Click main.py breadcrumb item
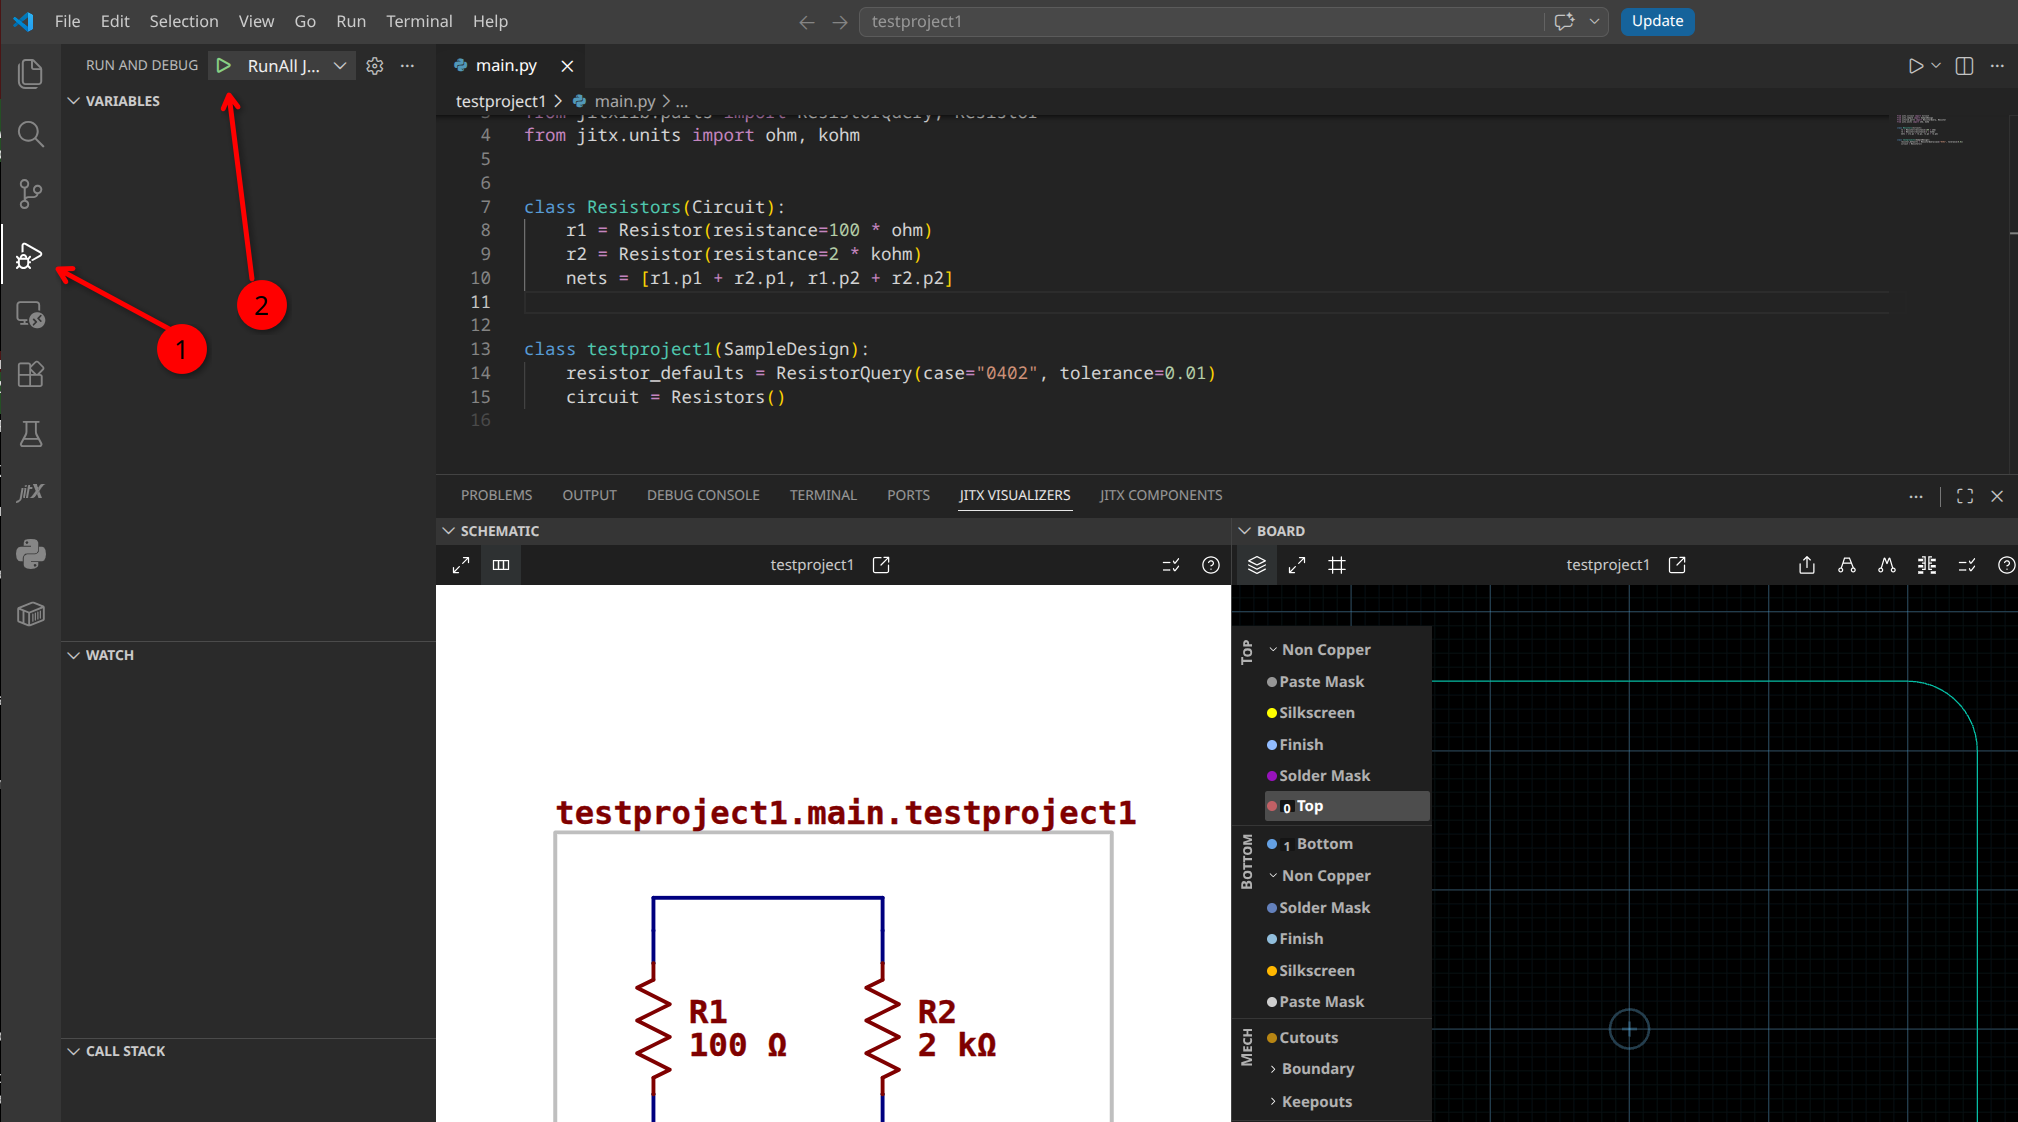Image resolution: width=2018 pixels, height=1122 pixels. click(x=625, y=101)
